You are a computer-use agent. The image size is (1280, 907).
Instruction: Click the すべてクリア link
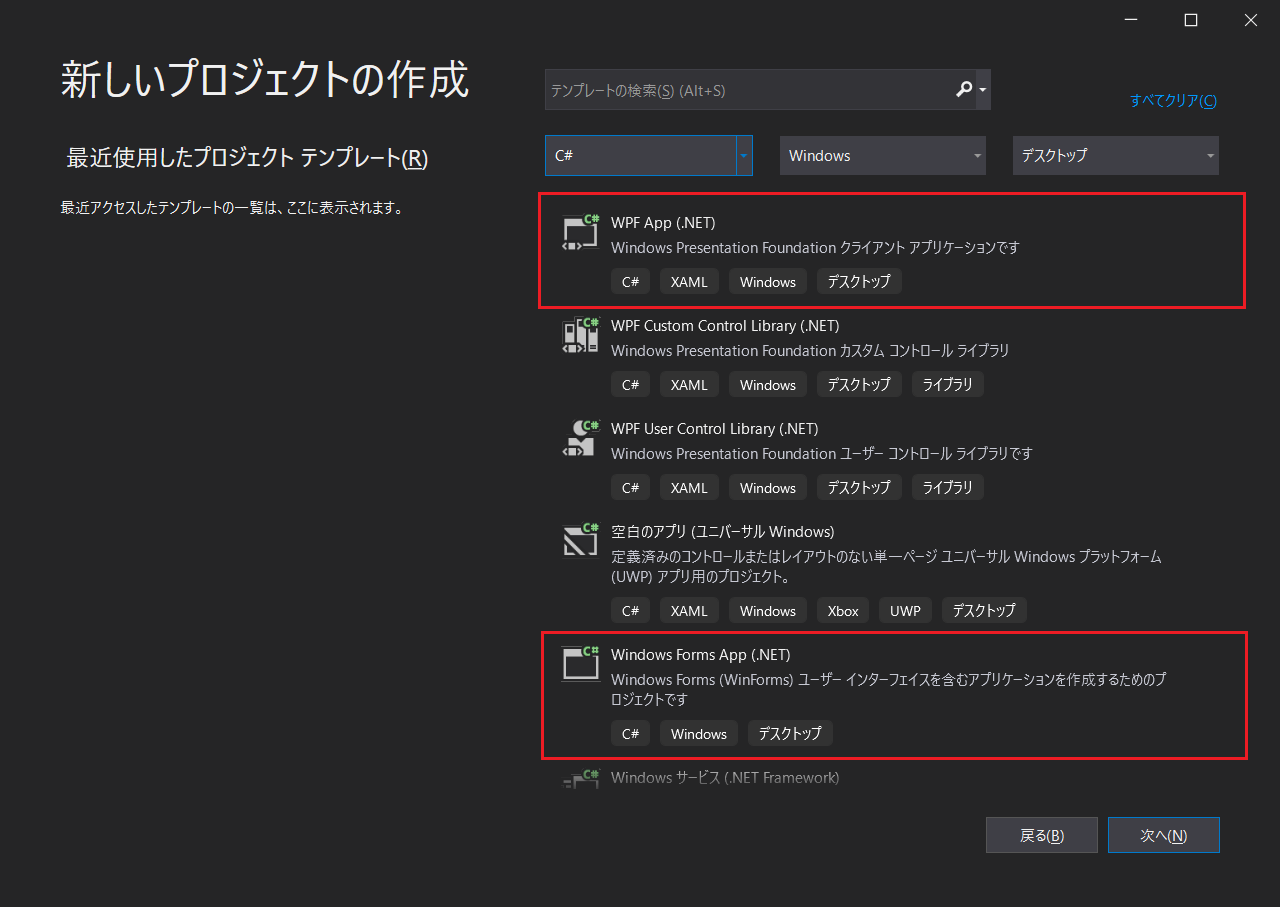(1173, 101)
